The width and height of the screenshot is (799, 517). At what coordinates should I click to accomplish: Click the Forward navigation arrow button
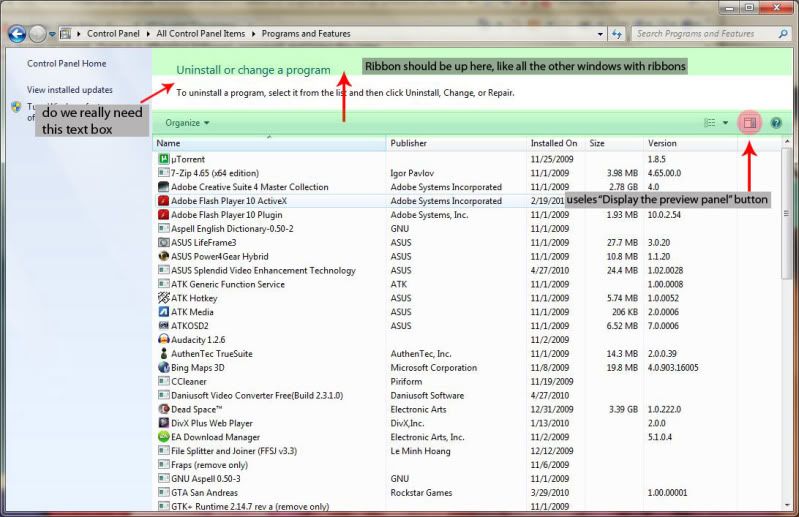click(x=37, y=34)
